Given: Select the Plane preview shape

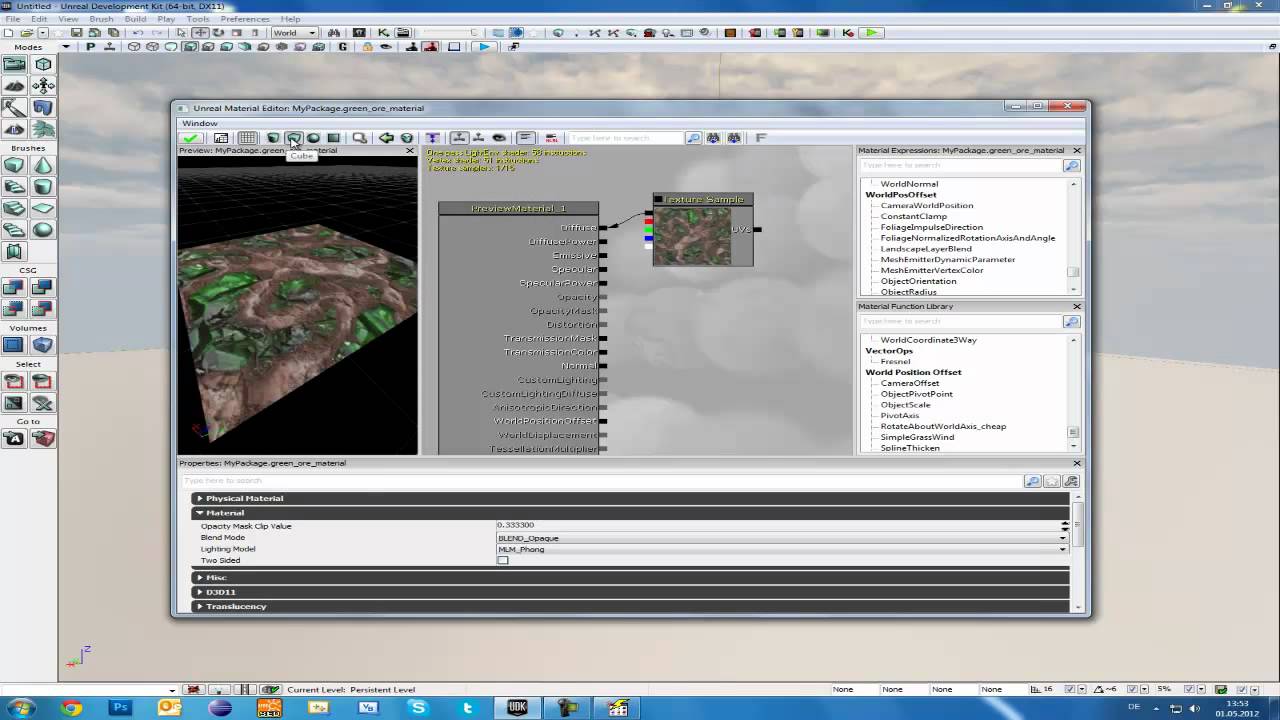Looking at the screenshot, I should (x=333, y=138).
